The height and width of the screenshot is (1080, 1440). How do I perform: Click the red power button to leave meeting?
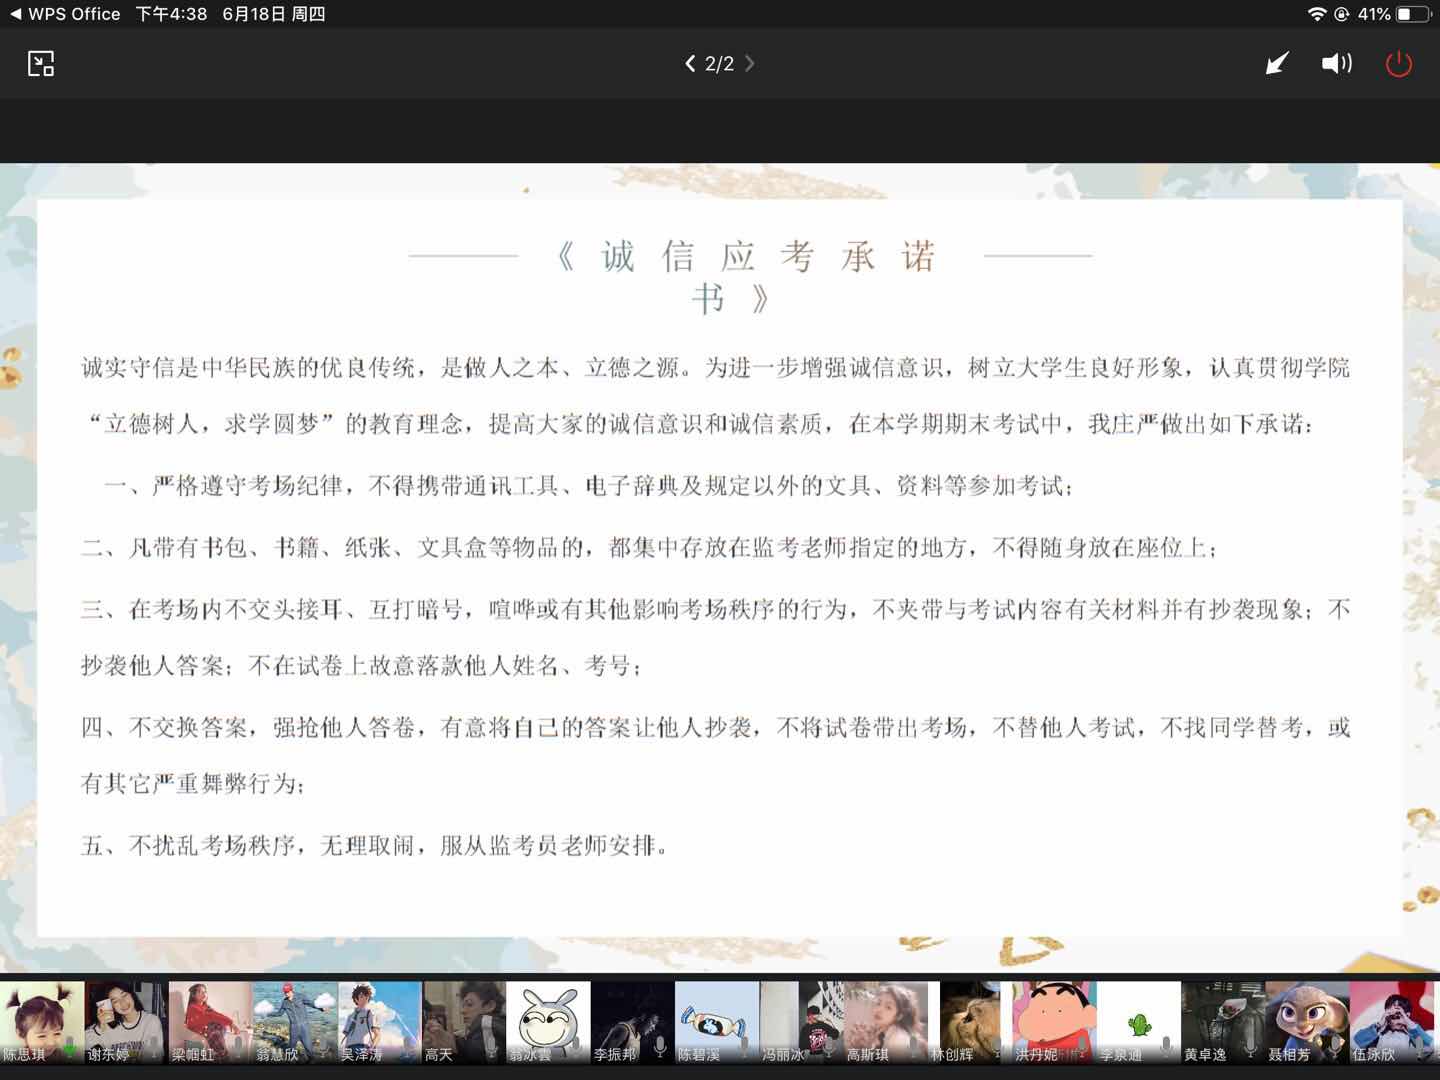(x=1398, y=64)
